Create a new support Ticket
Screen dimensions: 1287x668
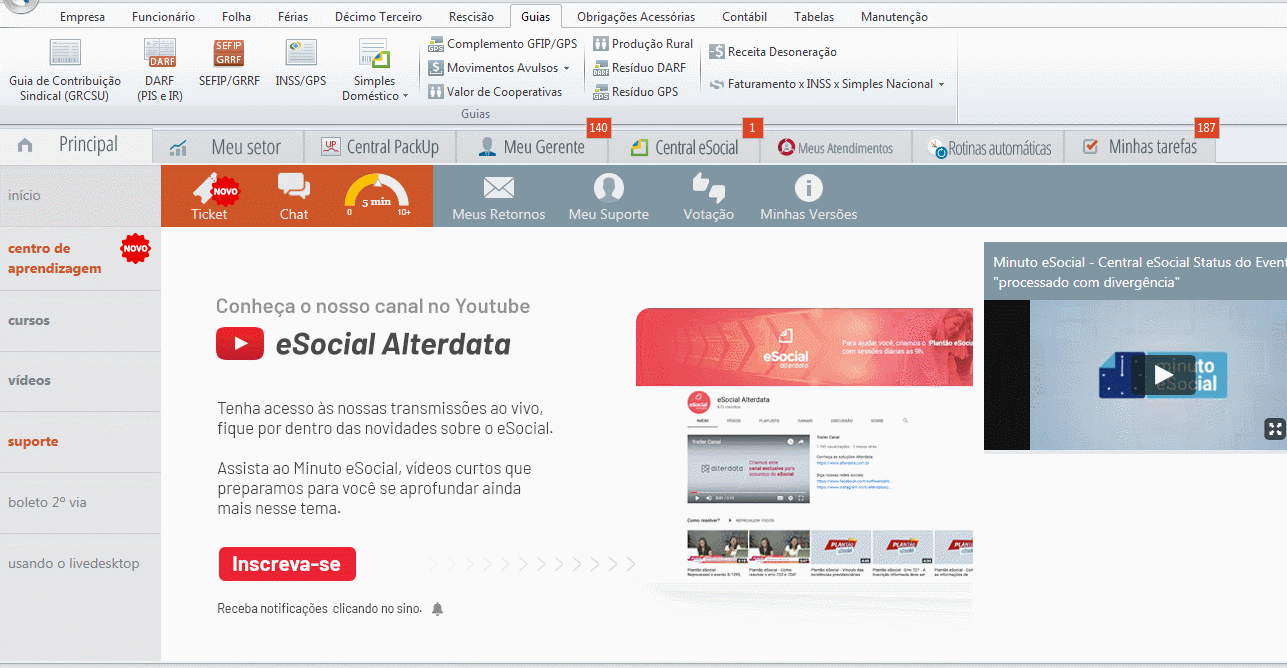(x=215, y=196)
